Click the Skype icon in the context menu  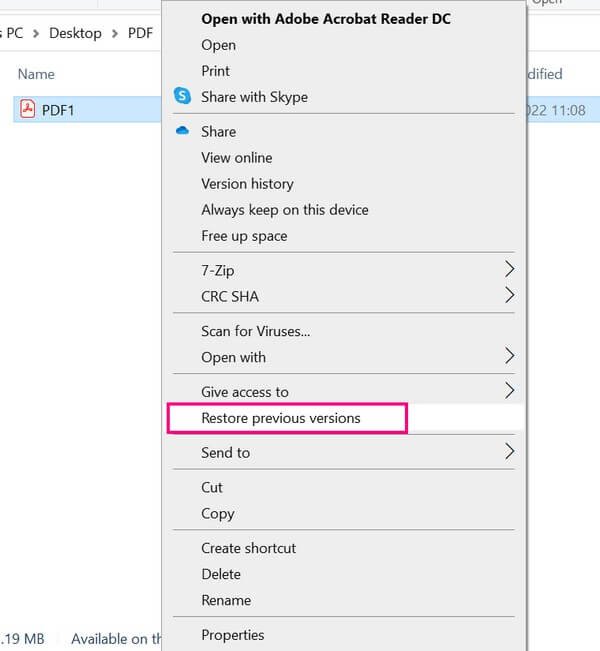click(182, 95)
